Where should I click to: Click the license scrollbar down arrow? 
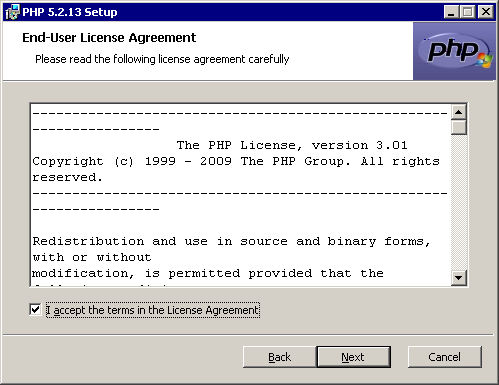coord(459,278)
